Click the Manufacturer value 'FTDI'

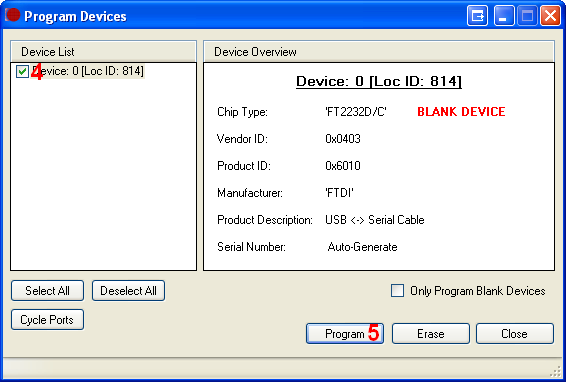[339, 193]
